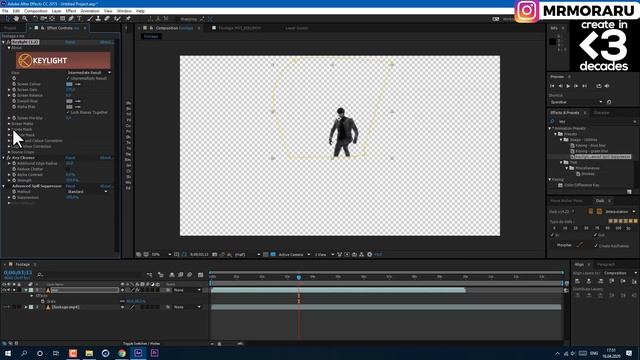Select the Roto Brush tool

point(117,19)
